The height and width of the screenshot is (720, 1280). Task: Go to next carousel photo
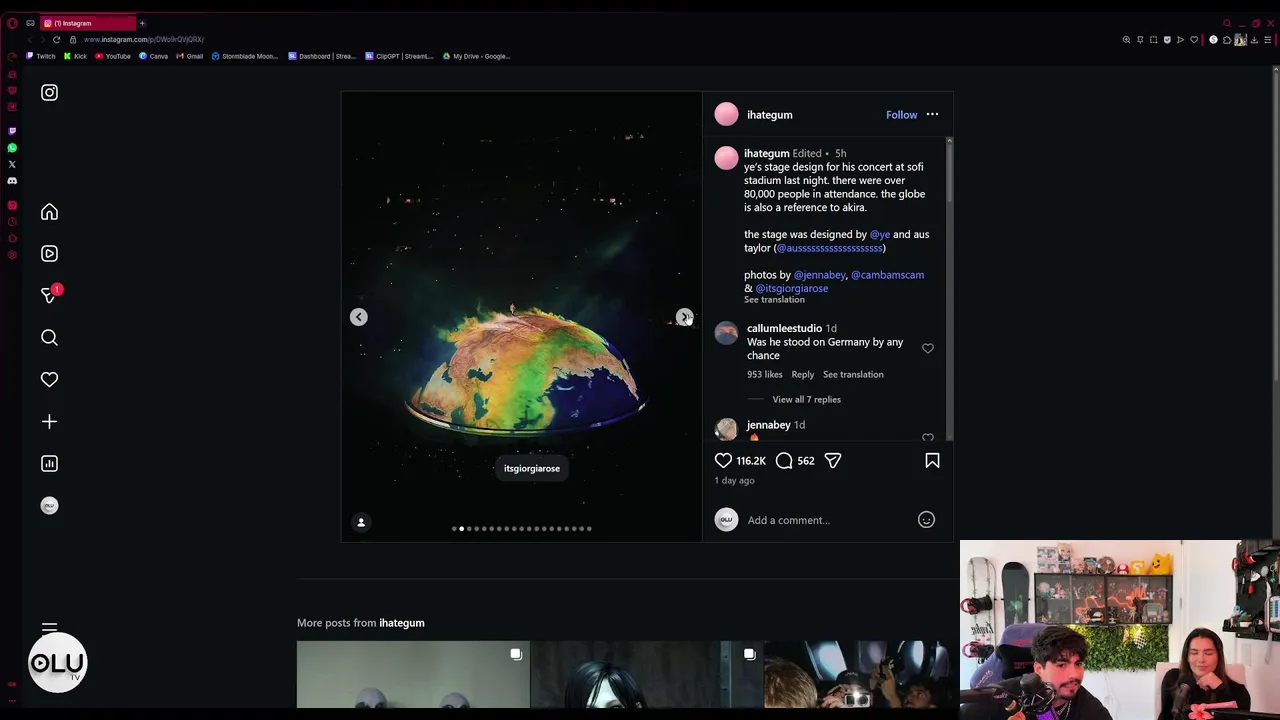[684, 317]
